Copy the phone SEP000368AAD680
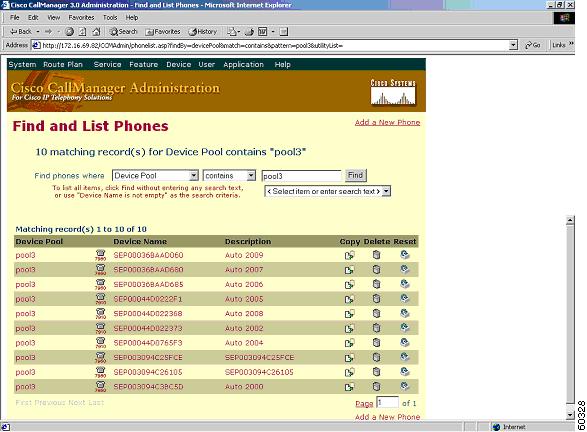 tap(349, 270)
